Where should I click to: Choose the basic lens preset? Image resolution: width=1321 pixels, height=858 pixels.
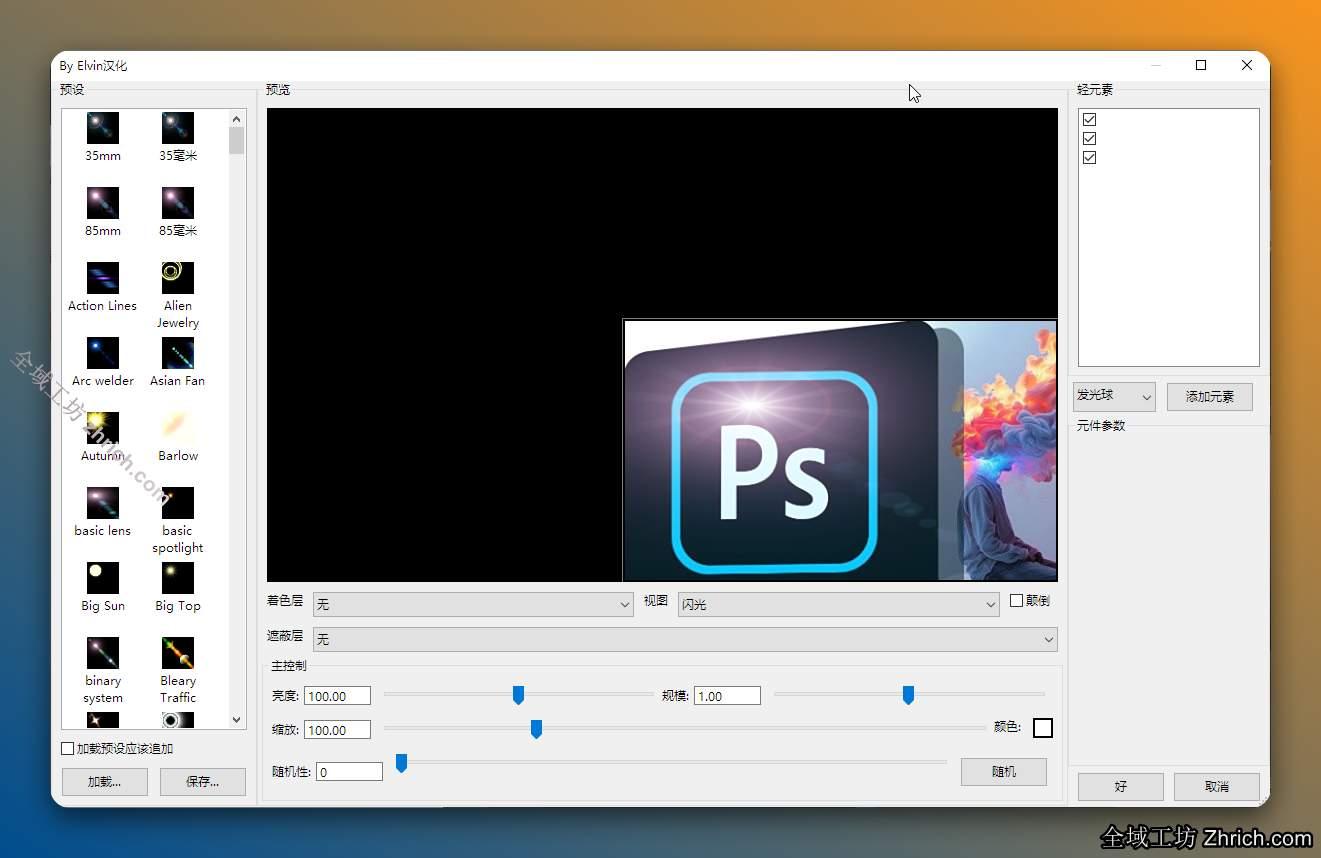103,512
